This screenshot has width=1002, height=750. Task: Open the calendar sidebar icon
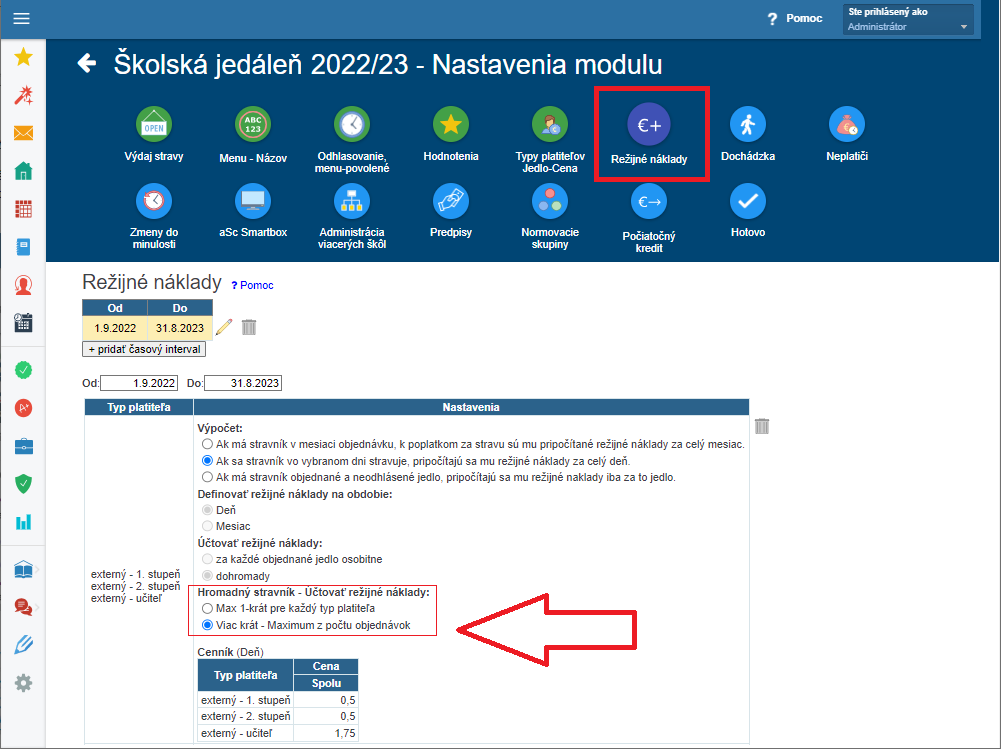click(24, 323)
